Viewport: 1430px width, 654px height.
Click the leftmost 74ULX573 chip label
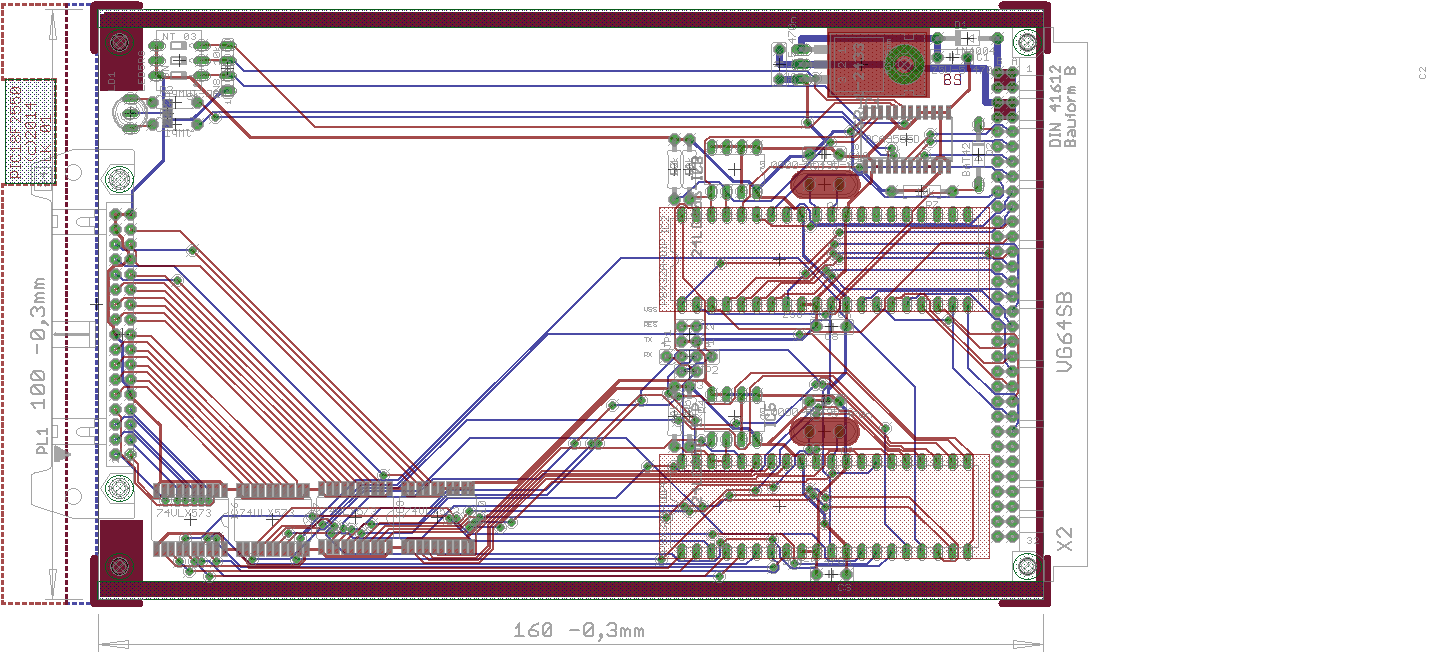pos(183,513)
